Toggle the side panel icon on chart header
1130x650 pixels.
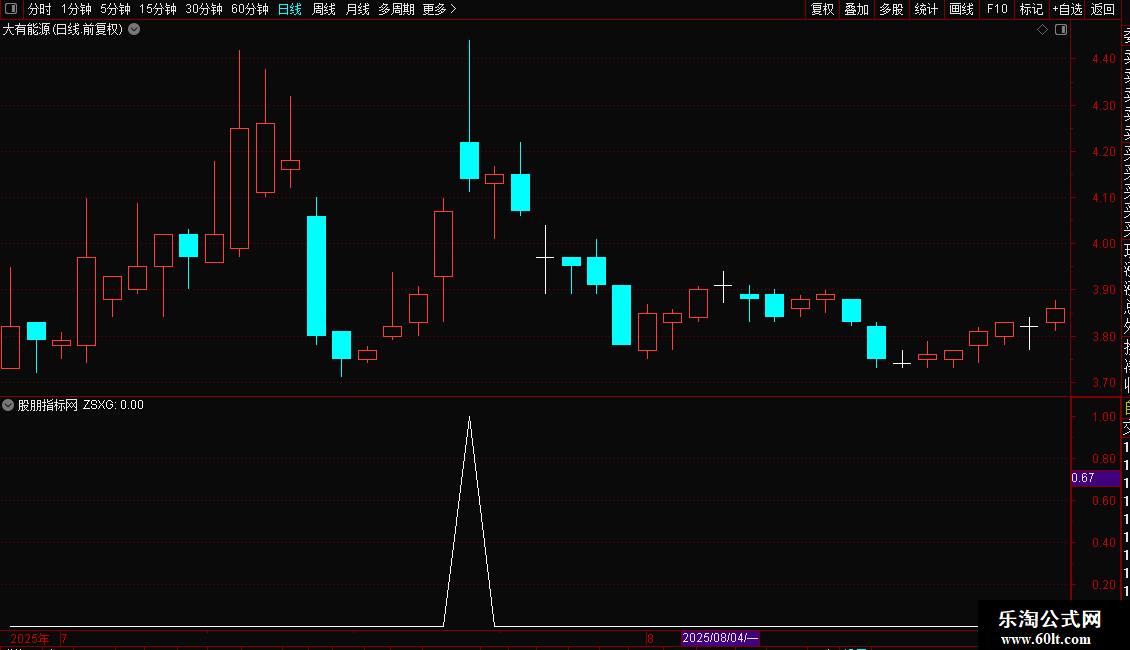pos(1061,30)
